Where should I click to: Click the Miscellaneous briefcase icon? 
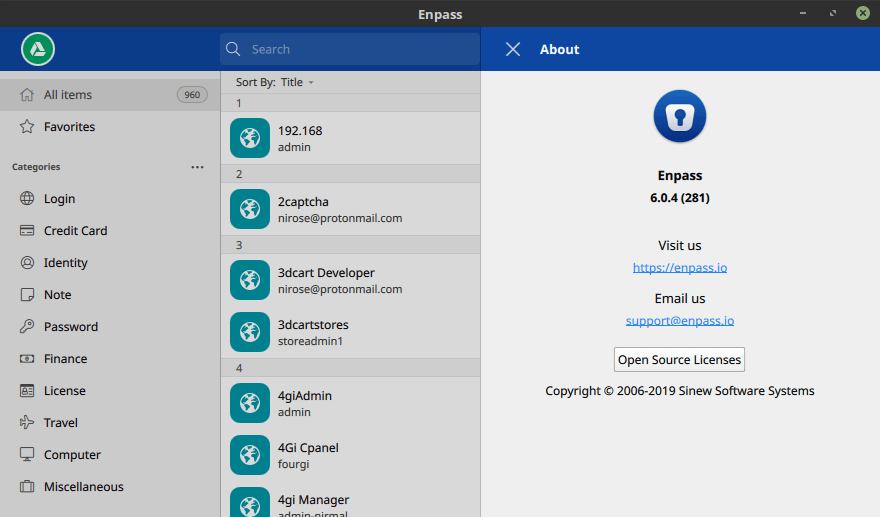tap(27, 486)
